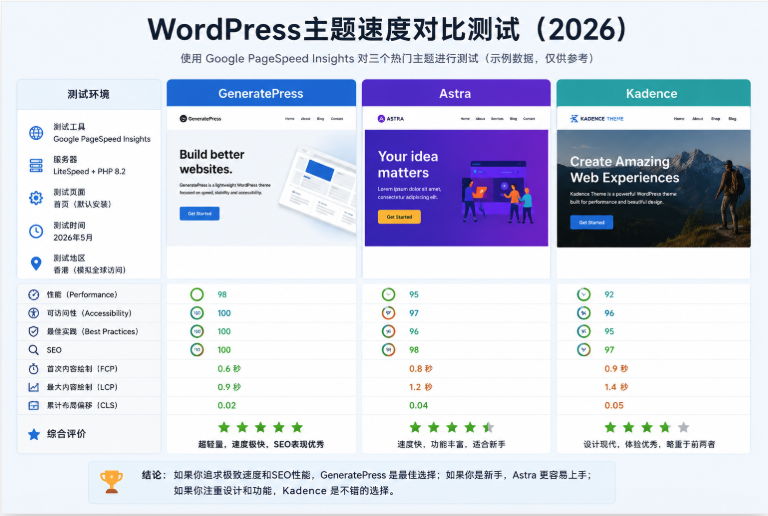768x516 pixels.
Task: Click GeneratePress accessibility score 100
Action: pos(224,313)
